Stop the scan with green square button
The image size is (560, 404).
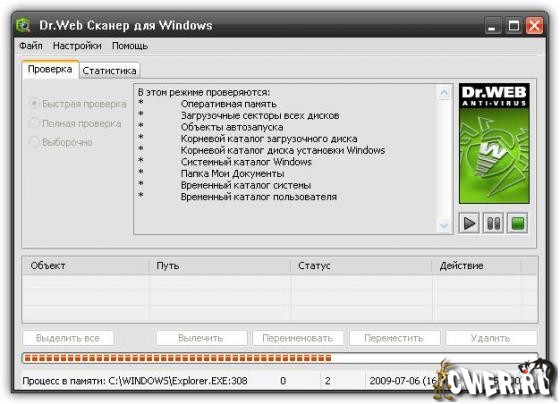coord(518,223)
